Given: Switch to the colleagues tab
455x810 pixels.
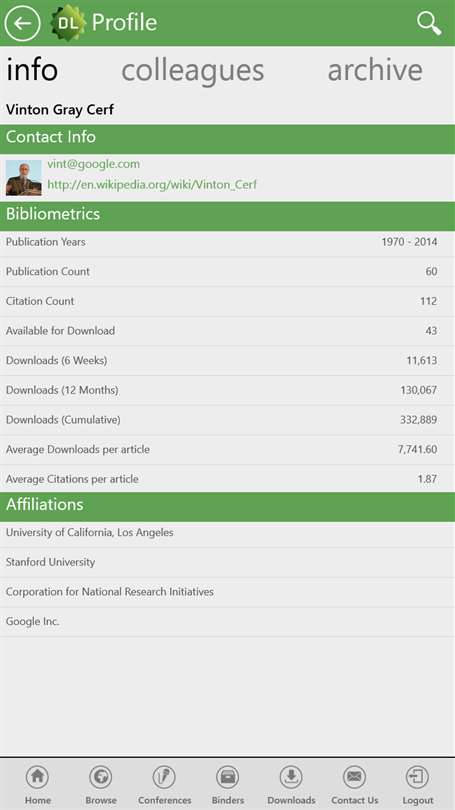Looking at the screenshot, I should (193, 71).
